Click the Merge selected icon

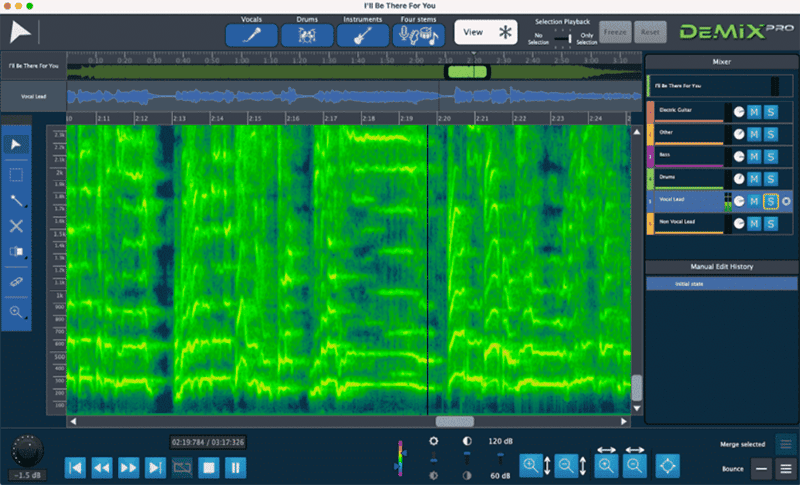786,444
